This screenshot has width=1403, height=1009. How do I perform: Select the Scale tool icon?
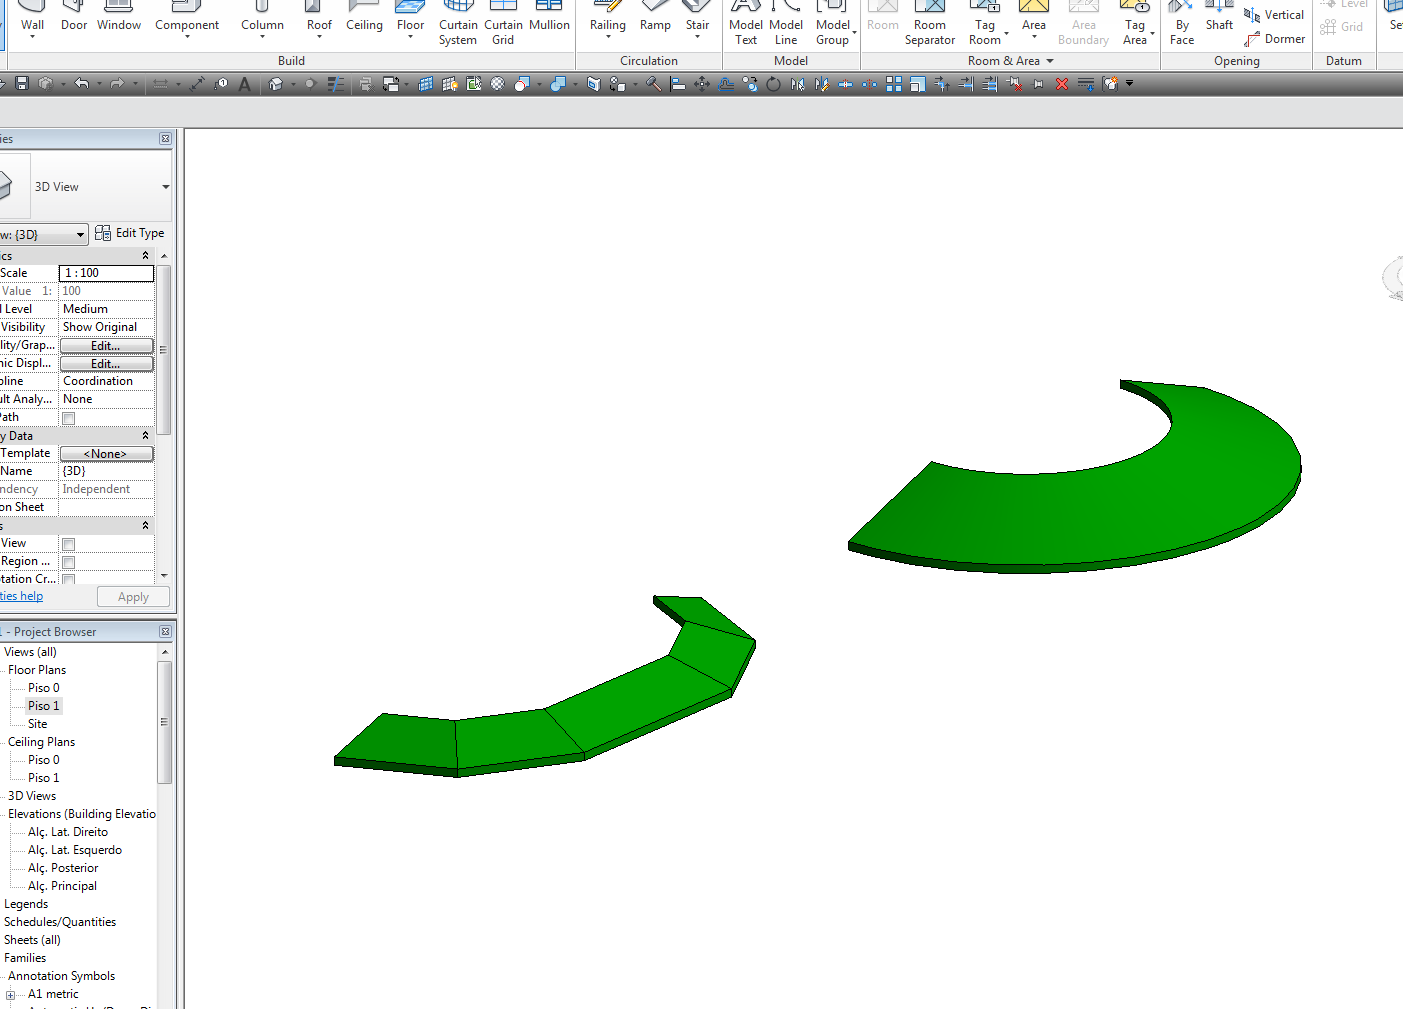point(917,84)
